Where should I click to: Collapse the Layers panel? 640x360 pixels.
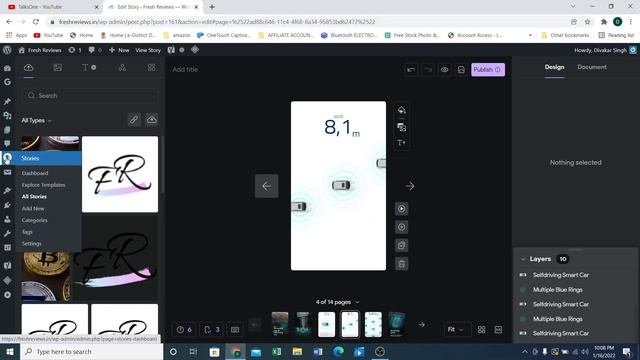(x=523, y=259)
